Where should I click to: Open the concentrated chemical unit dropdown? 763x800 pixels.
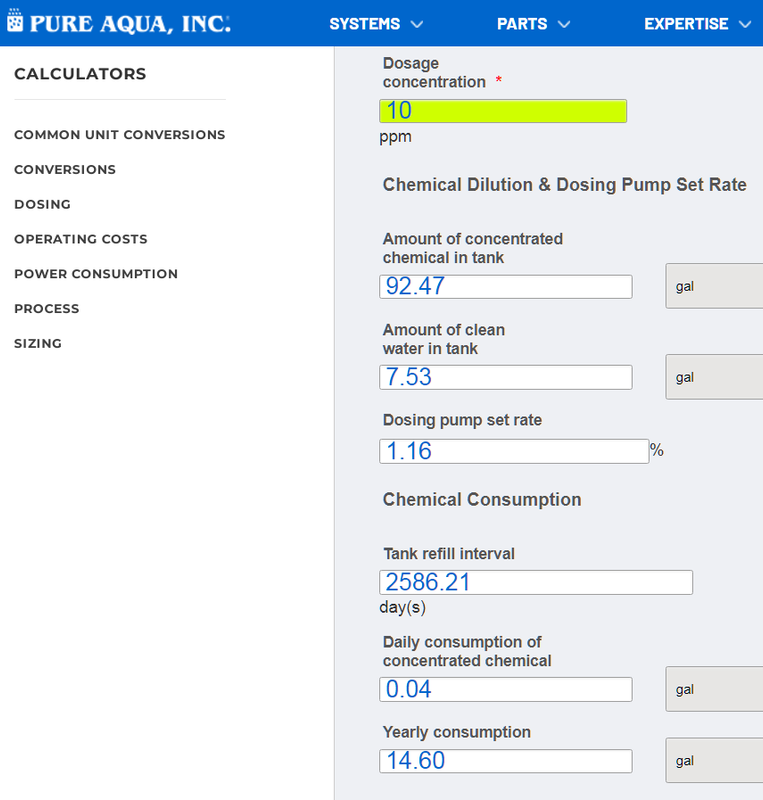714,287
